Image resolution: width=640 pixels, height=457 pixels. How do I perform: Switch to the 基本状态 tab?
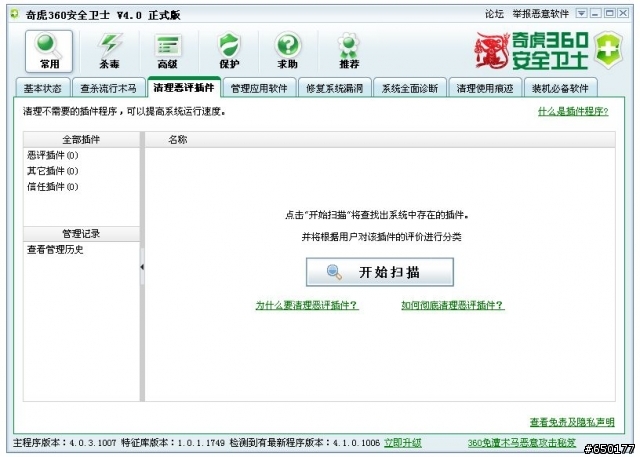click(42, 88)
